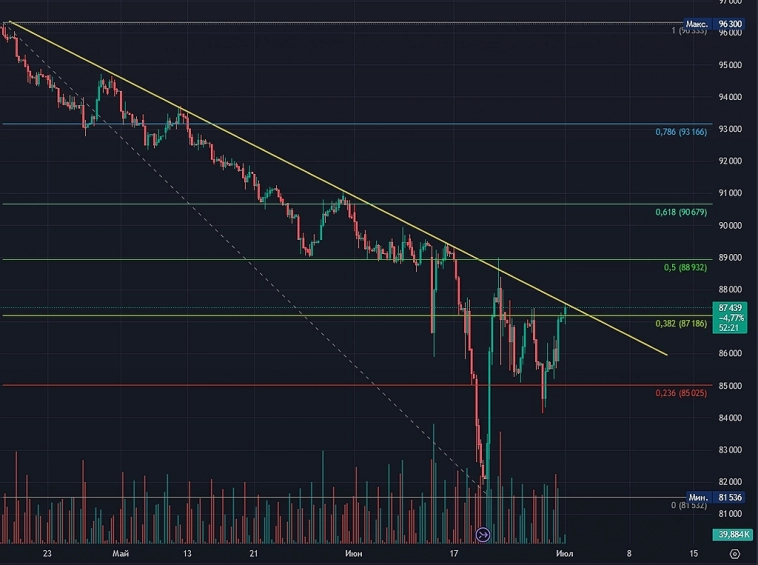Click the 1 (96 333) Fibonacci top label
The height and width of the screenshot is (565, 758).
click(x=689, y=31)
